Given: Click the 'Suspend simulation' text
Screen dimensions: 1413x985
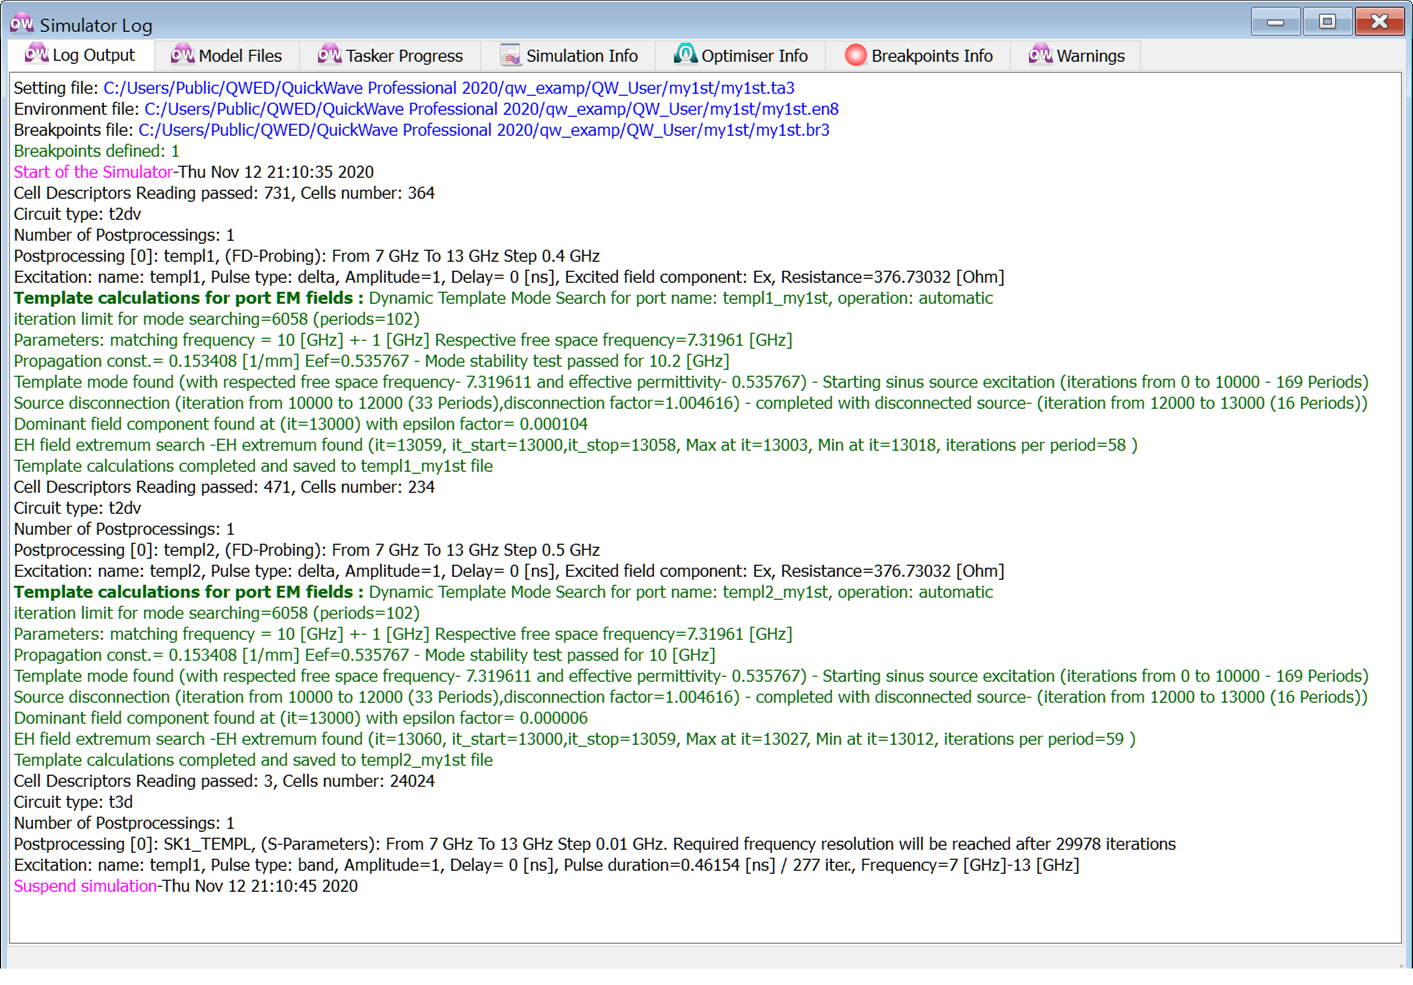Looking at the screenshot, I should [x=85, y=886].
